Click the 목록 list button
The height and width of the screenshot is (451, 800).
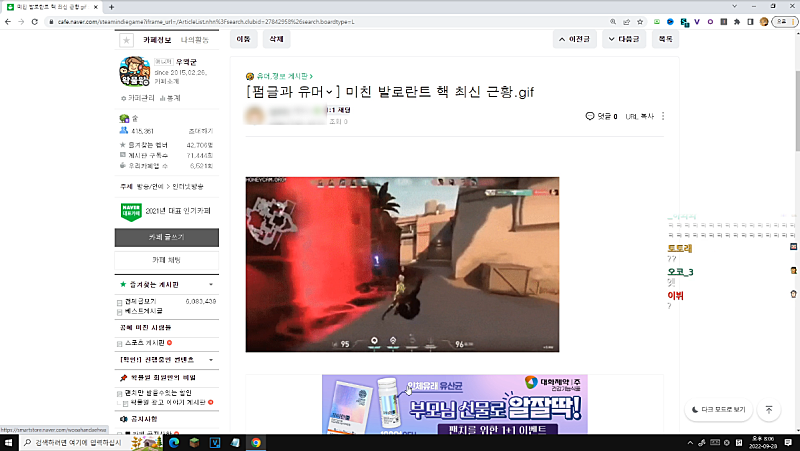665,39
